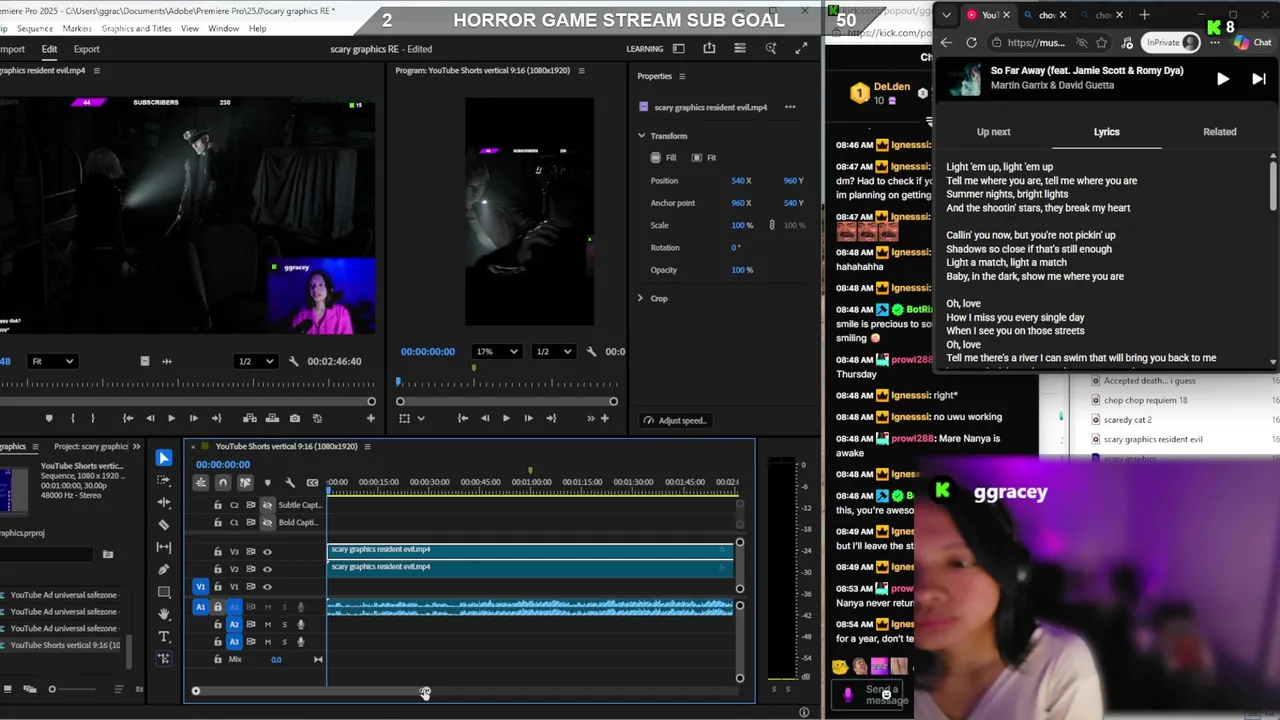The width and height of the screenshot is (1280, 720).
Task: Switch to Related tab in music player
Action: (x=1219, y=132)
